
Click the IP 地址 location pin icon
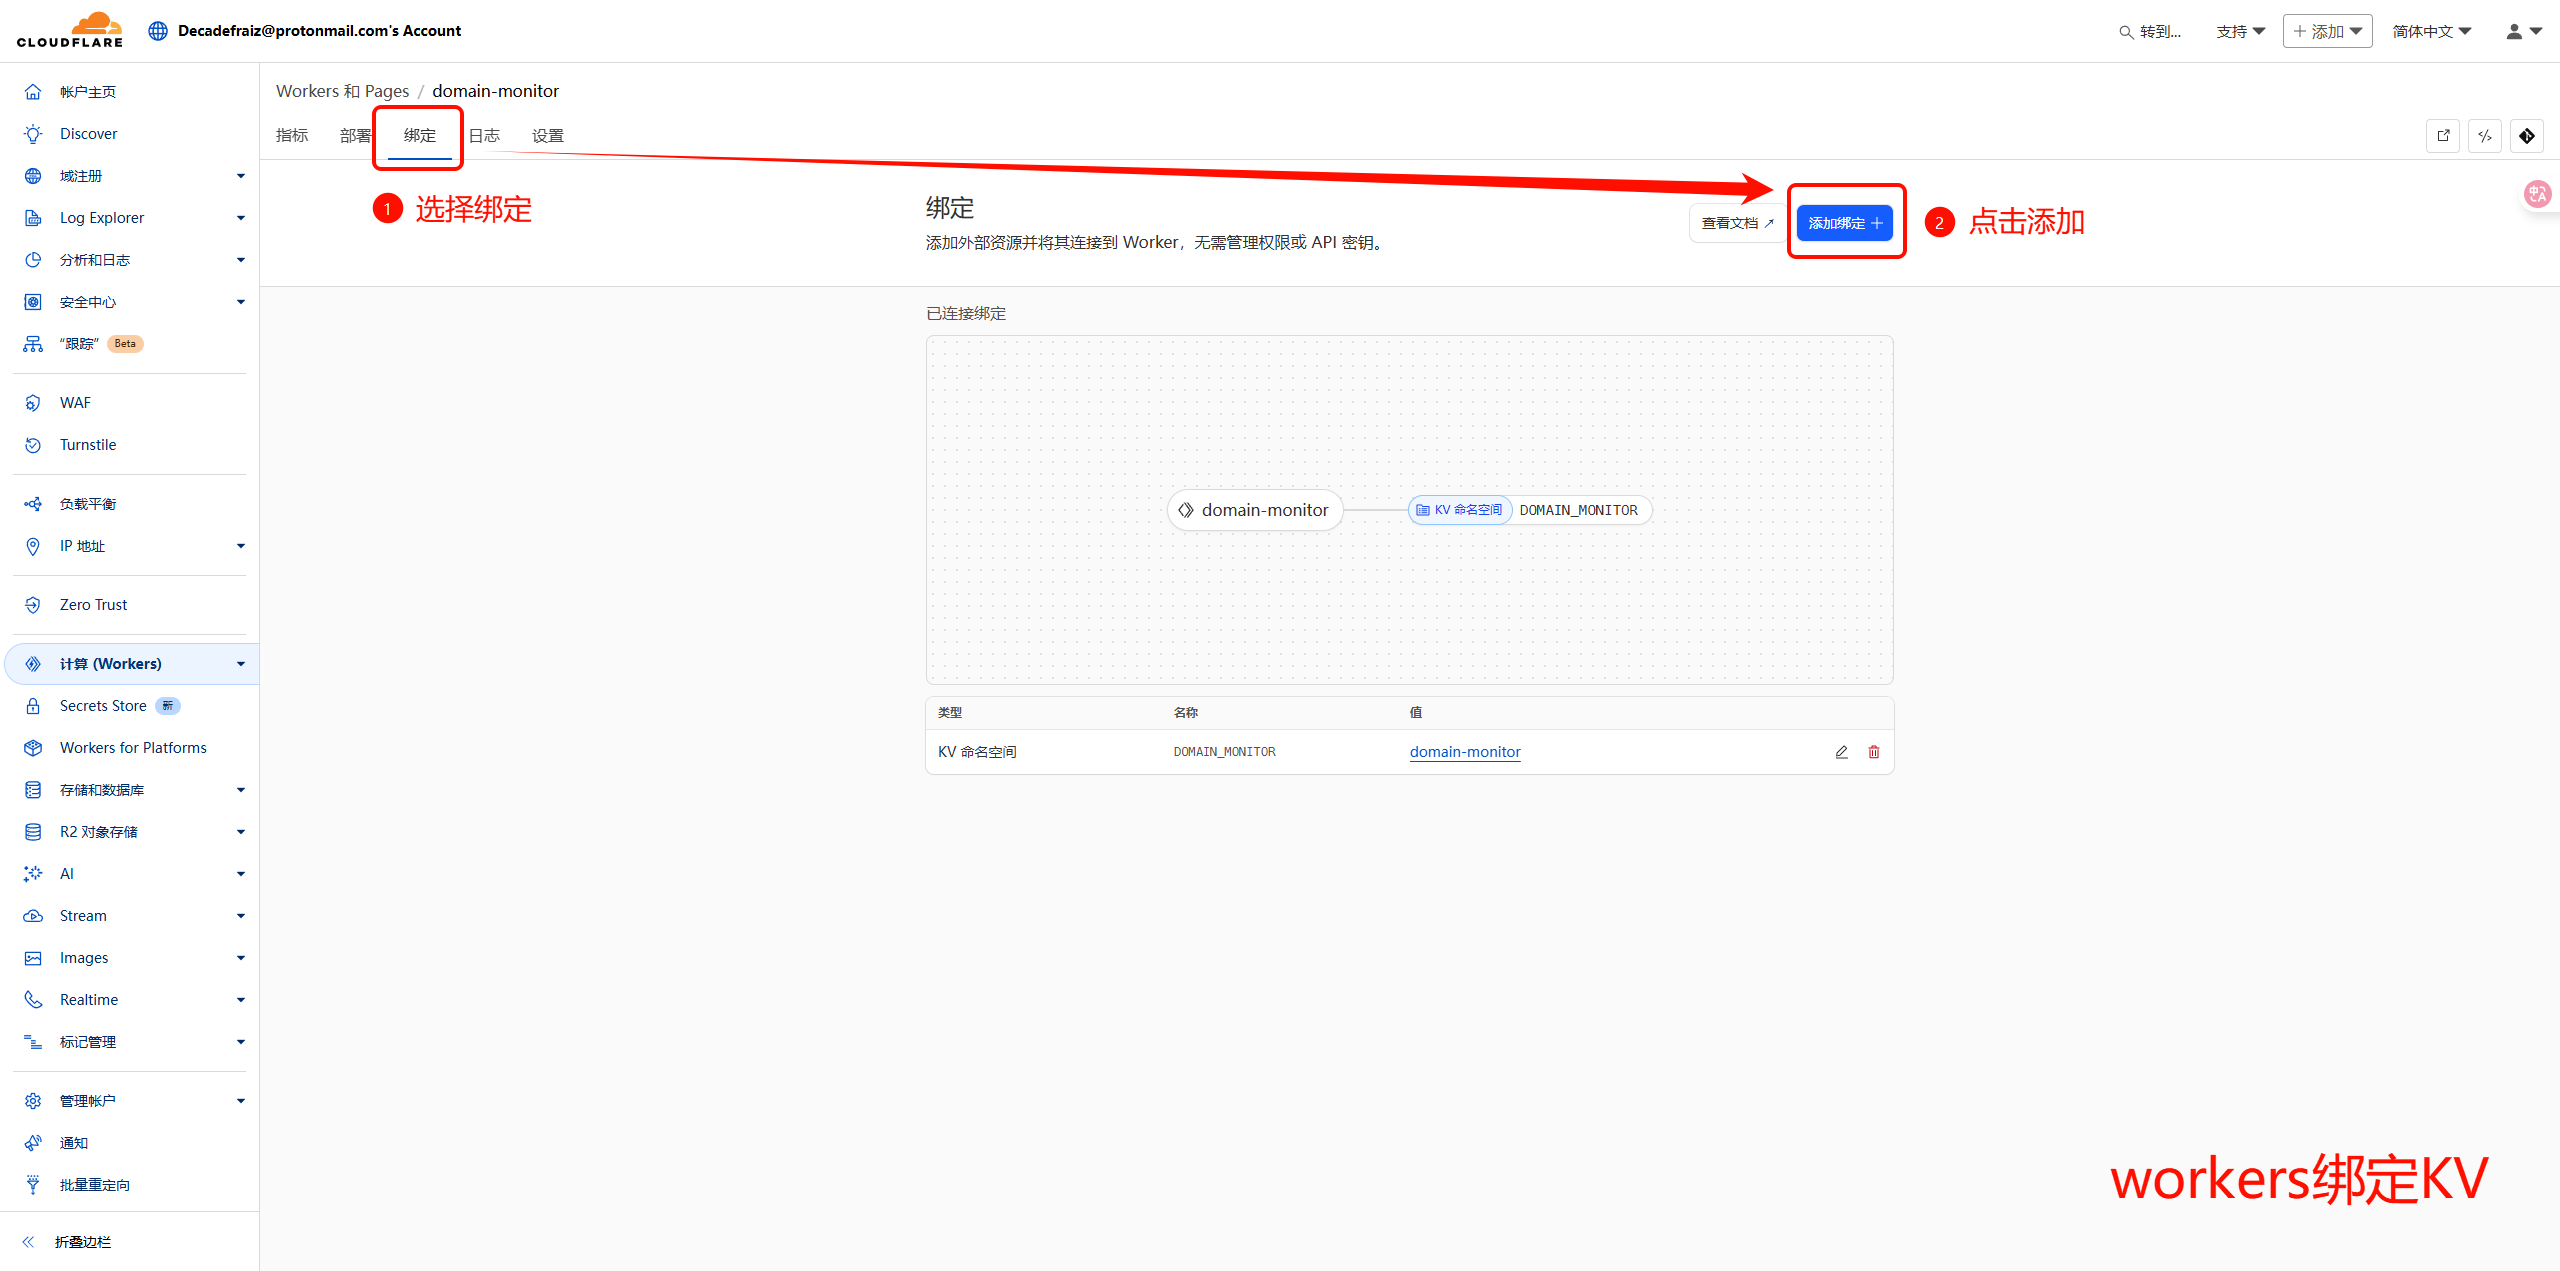(33, 546)
